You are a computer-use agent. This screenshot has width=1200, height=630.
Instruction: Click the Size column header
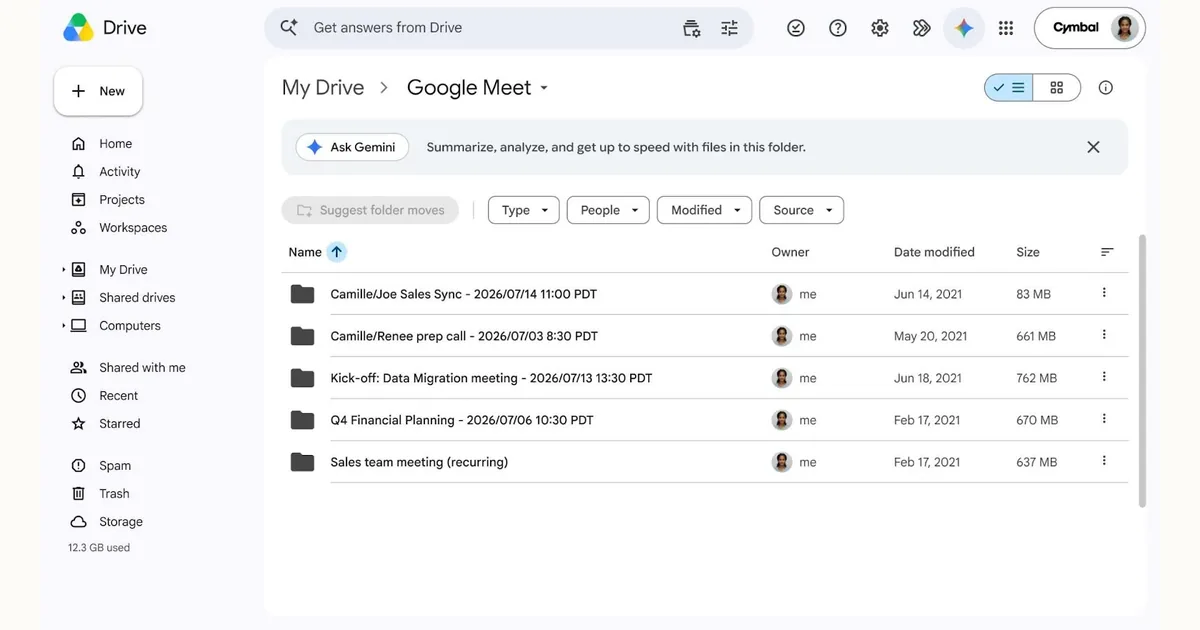pos(1028,252)
